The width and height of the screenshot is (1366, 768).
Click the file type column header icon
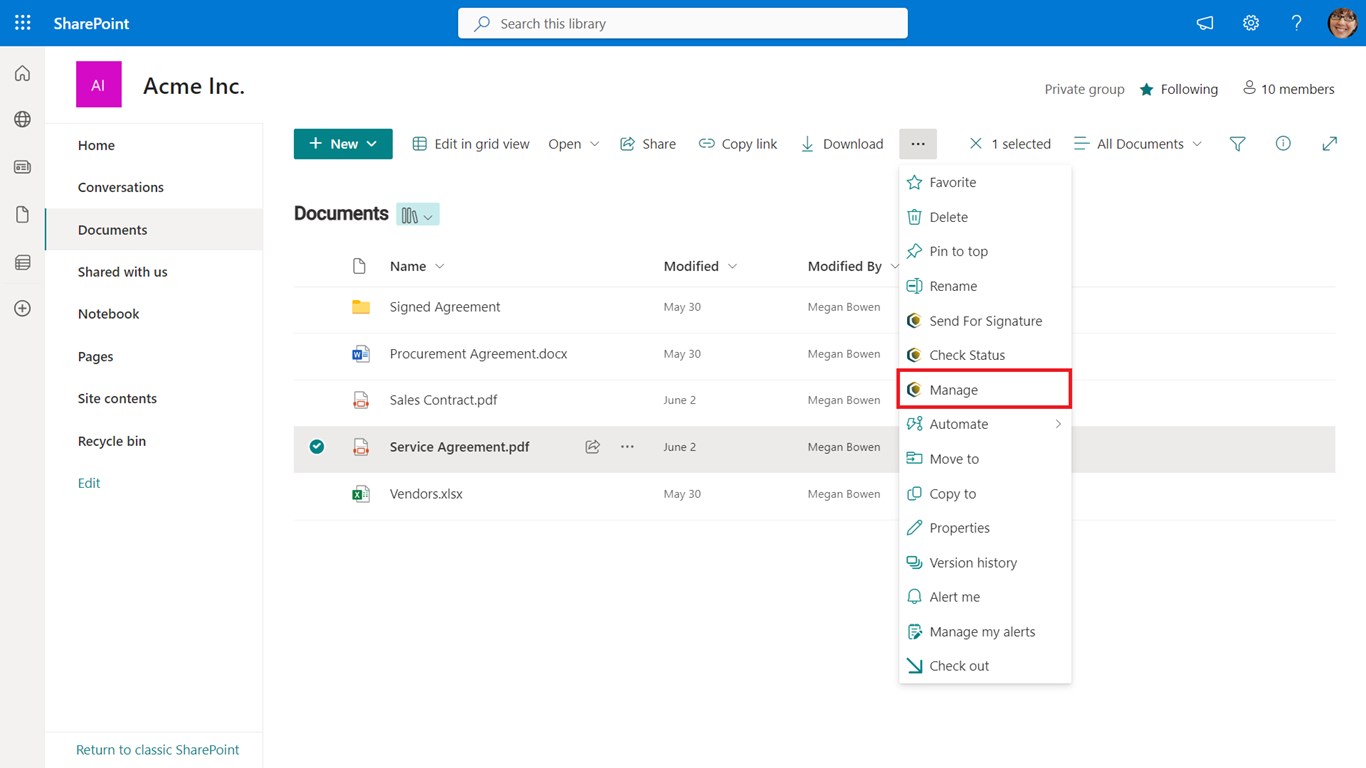click(360, 266)
